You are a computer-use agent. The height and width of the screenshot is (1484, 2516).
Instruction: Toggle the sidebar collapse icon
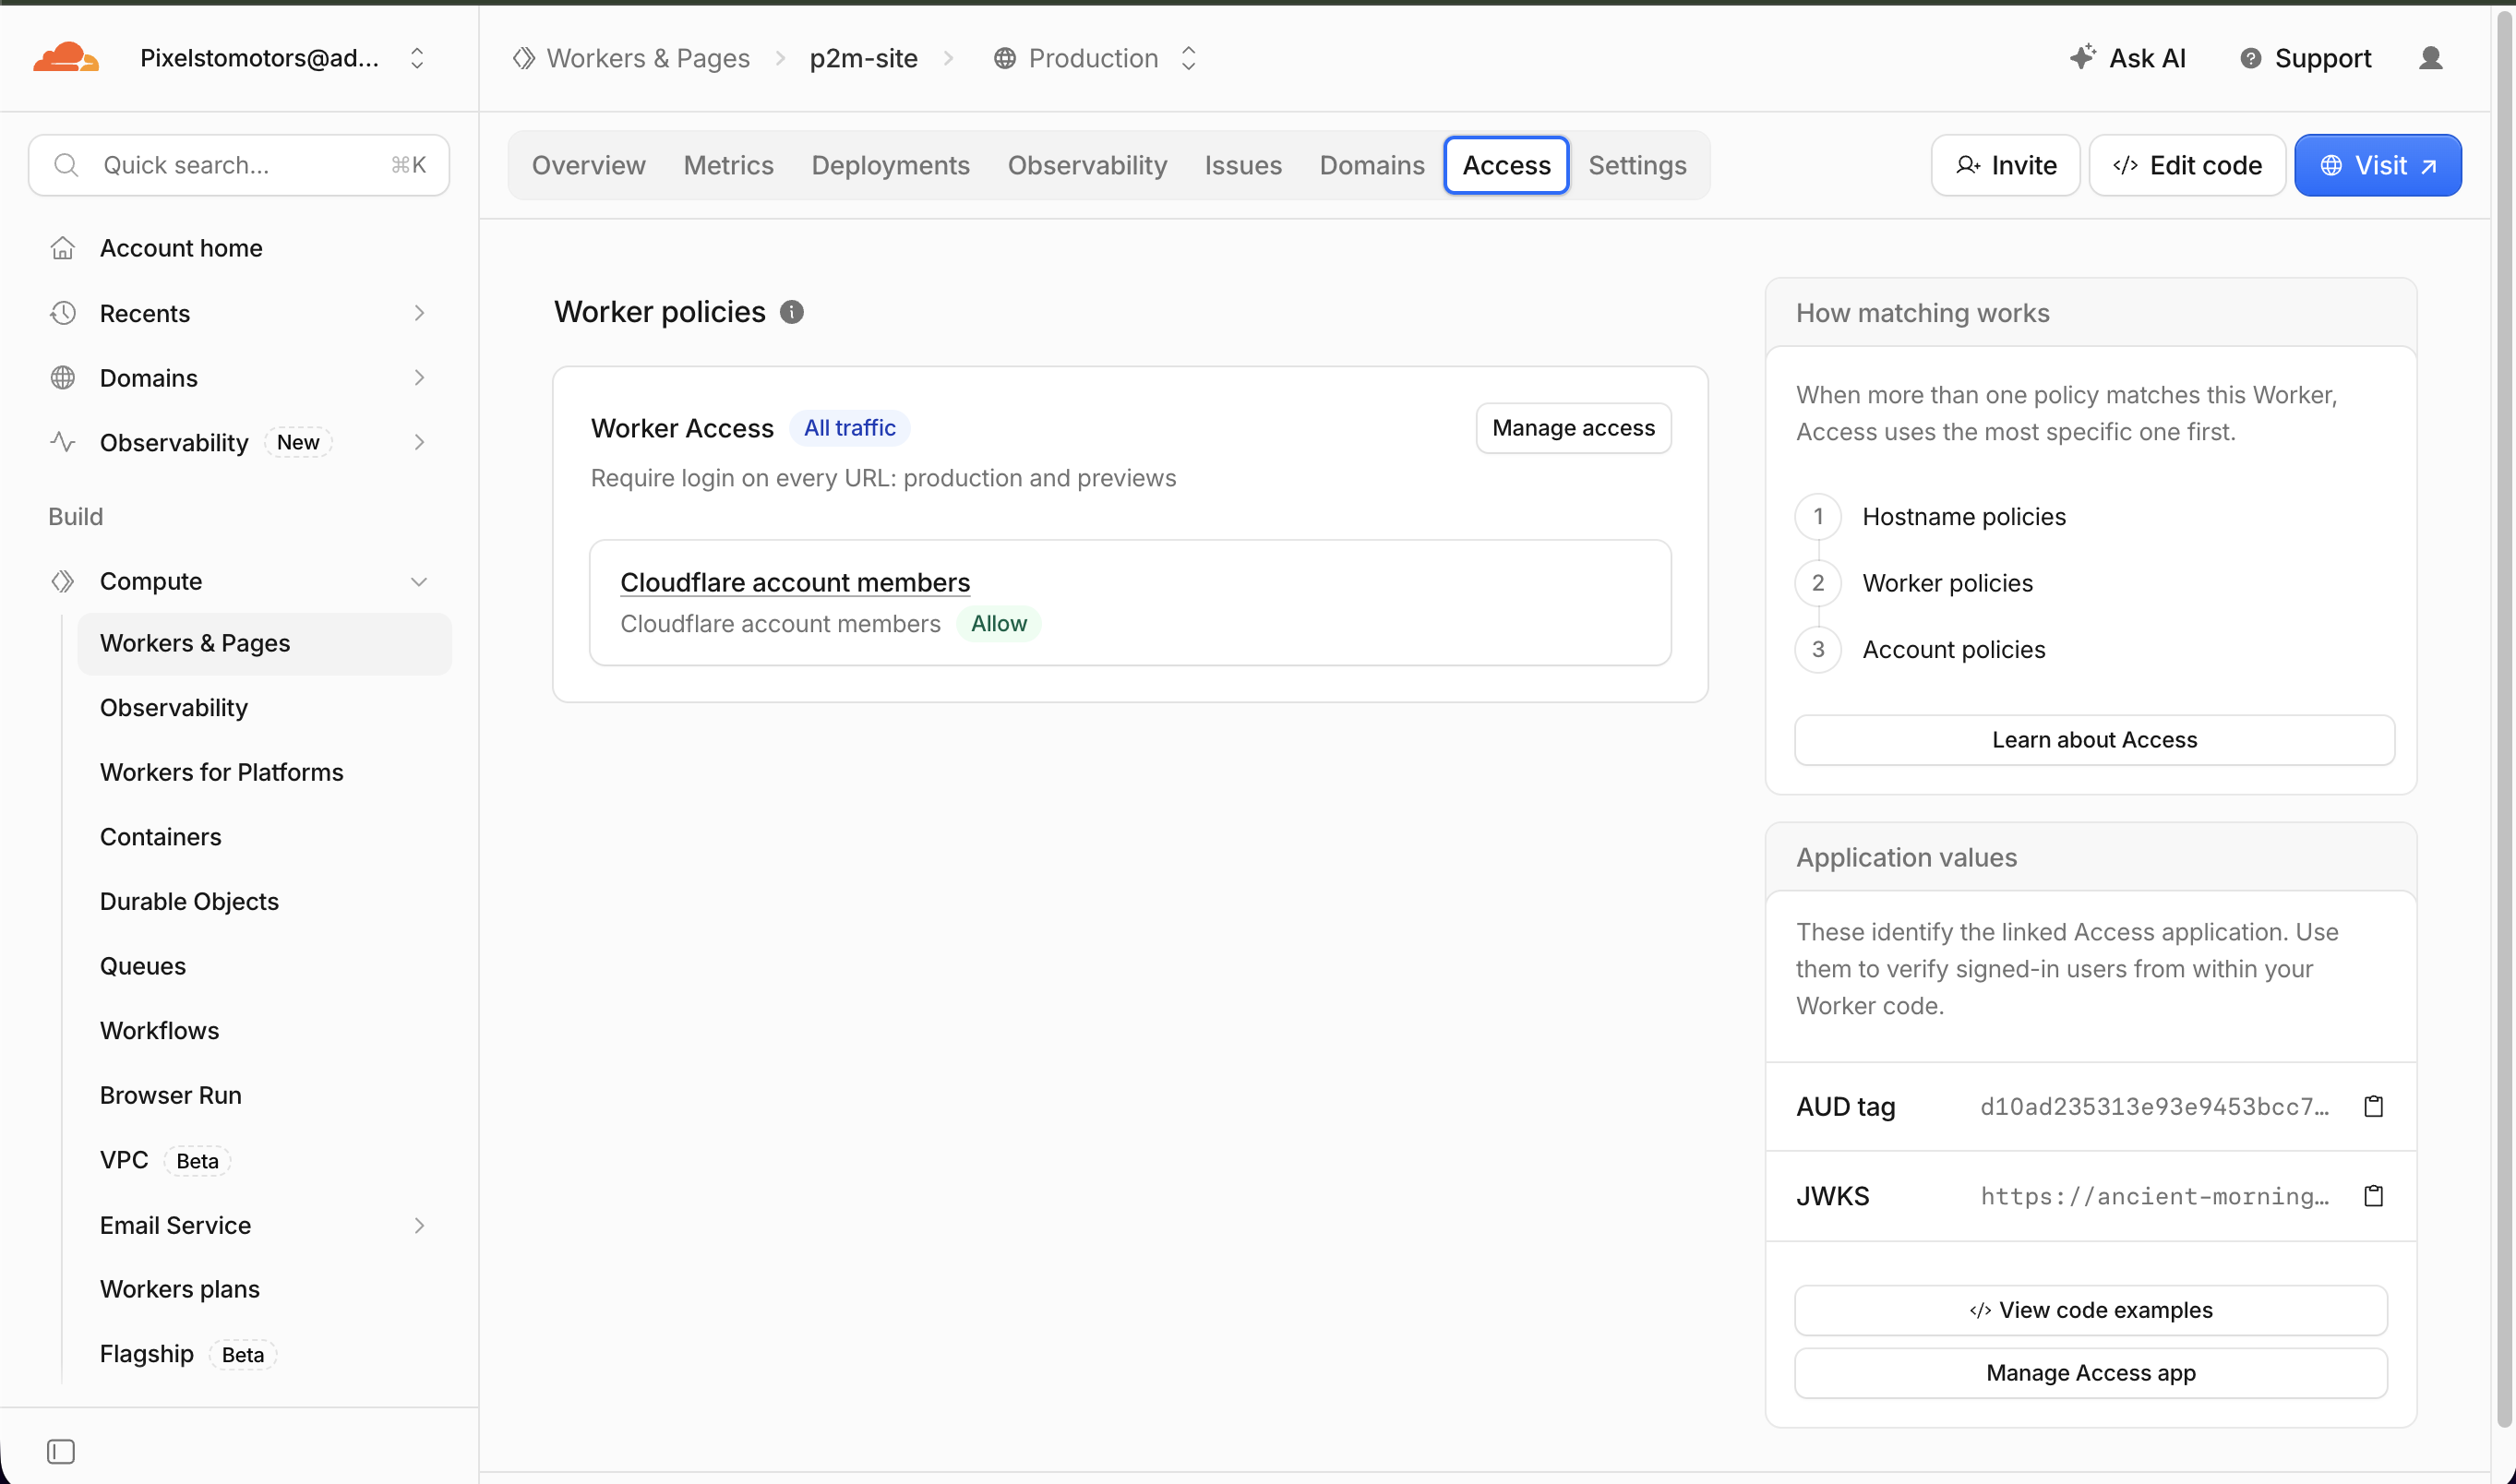pyautogui.click(x=61, y=1450)
